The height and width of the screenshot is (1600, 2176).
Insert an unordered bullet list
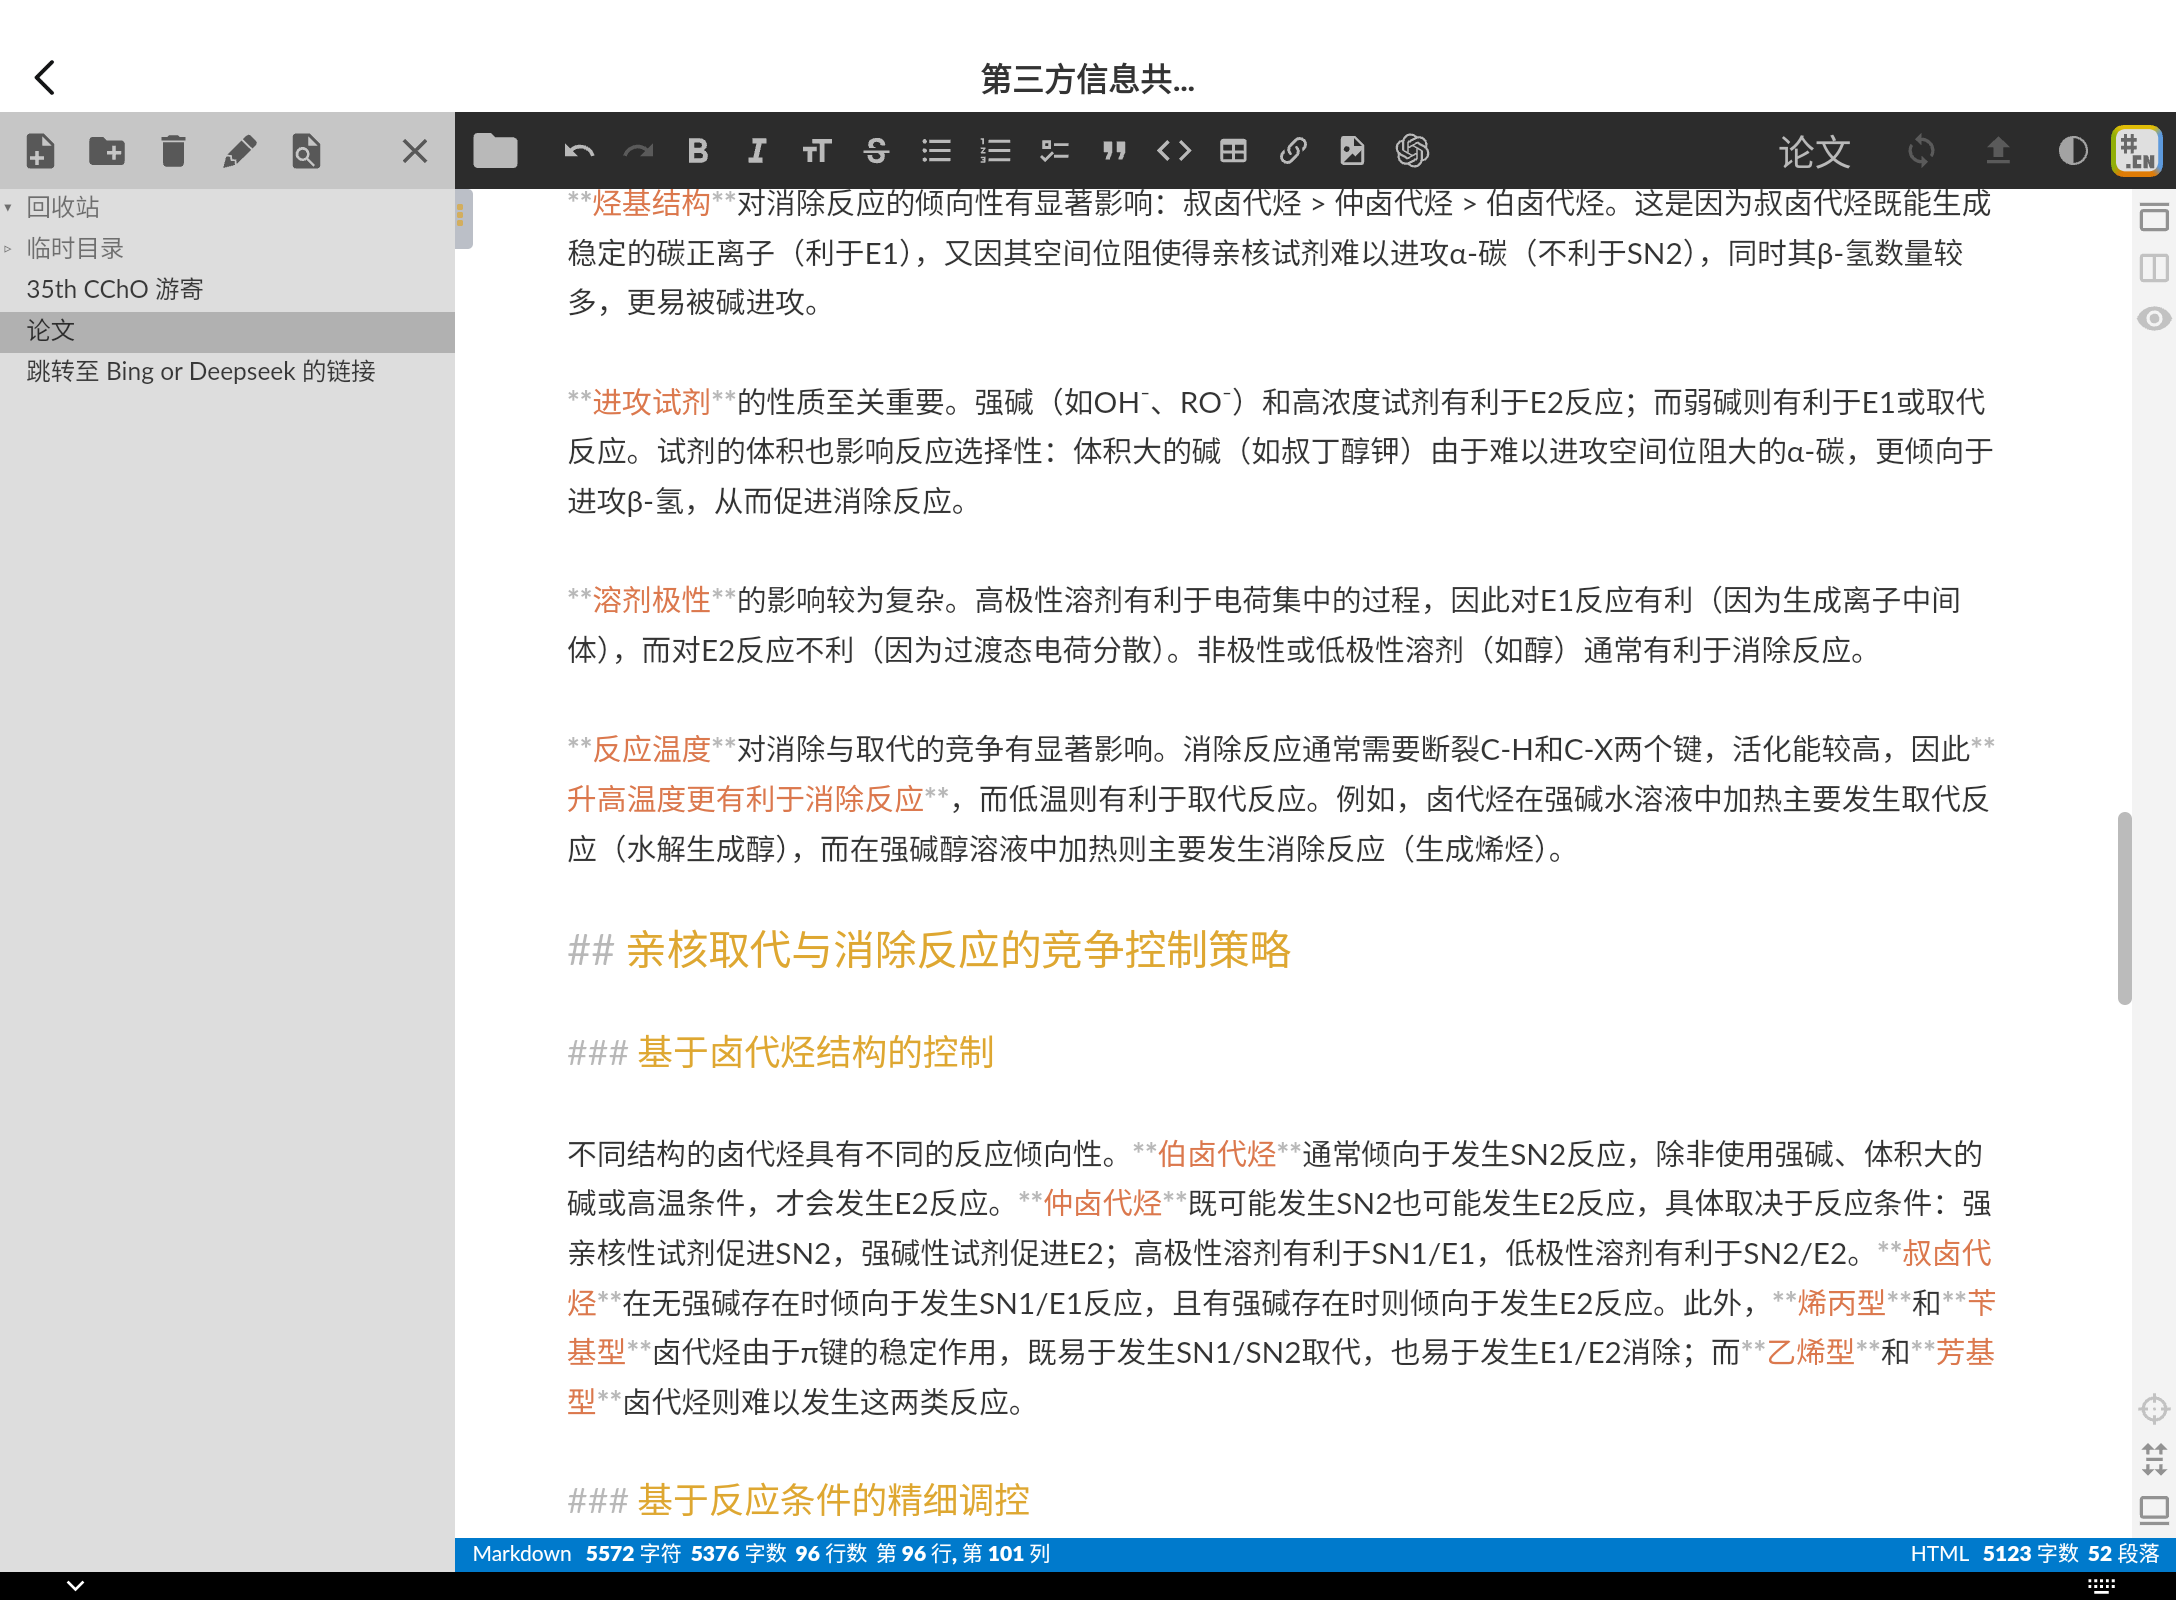(936, 151)
